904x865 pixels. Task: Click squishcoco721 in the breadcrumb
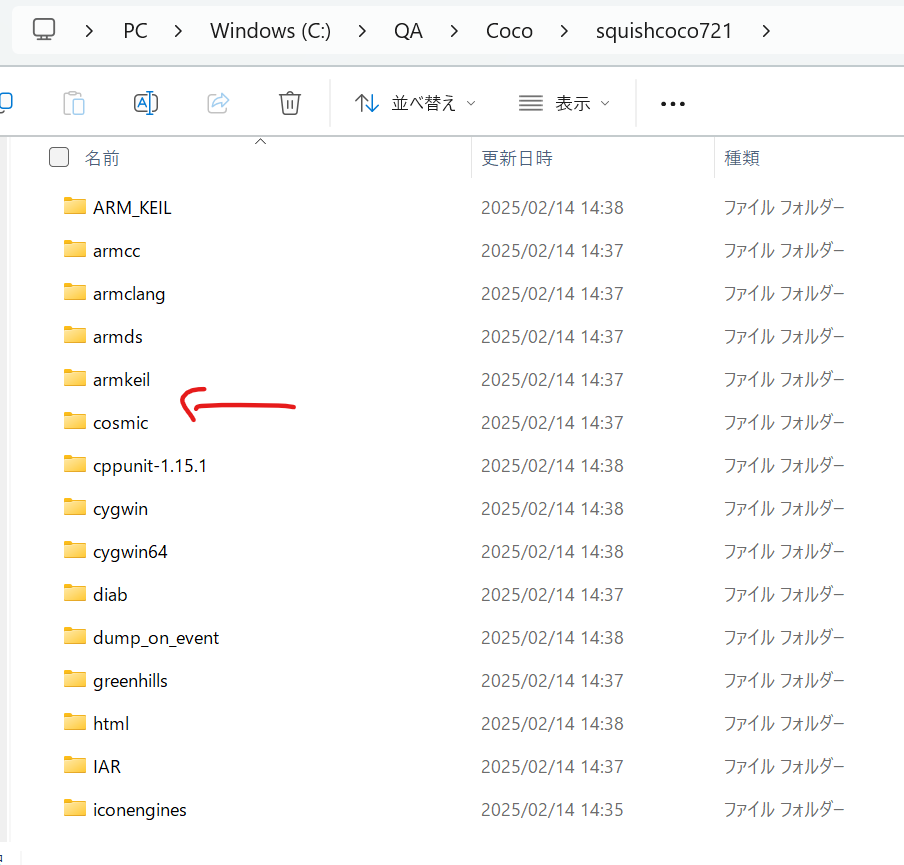click(664, 31)
